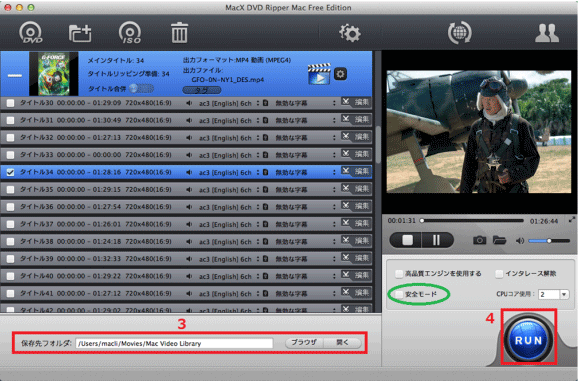This screenshot has height=381, width=579.
Task: Enable deinterlacing checkbox
Action: 499,274
